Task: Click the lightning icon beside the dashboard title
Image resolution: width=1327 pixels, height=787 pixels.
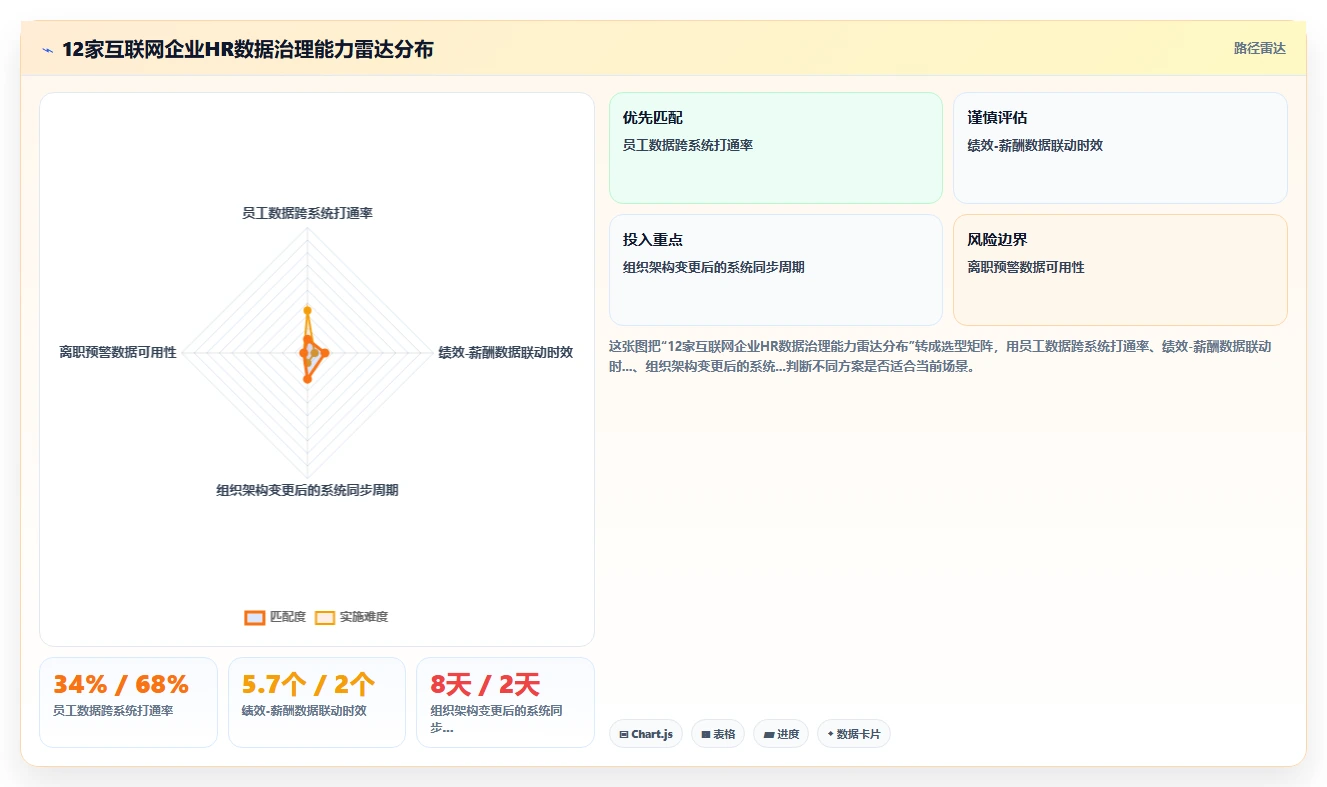Action: click(48, 50)
